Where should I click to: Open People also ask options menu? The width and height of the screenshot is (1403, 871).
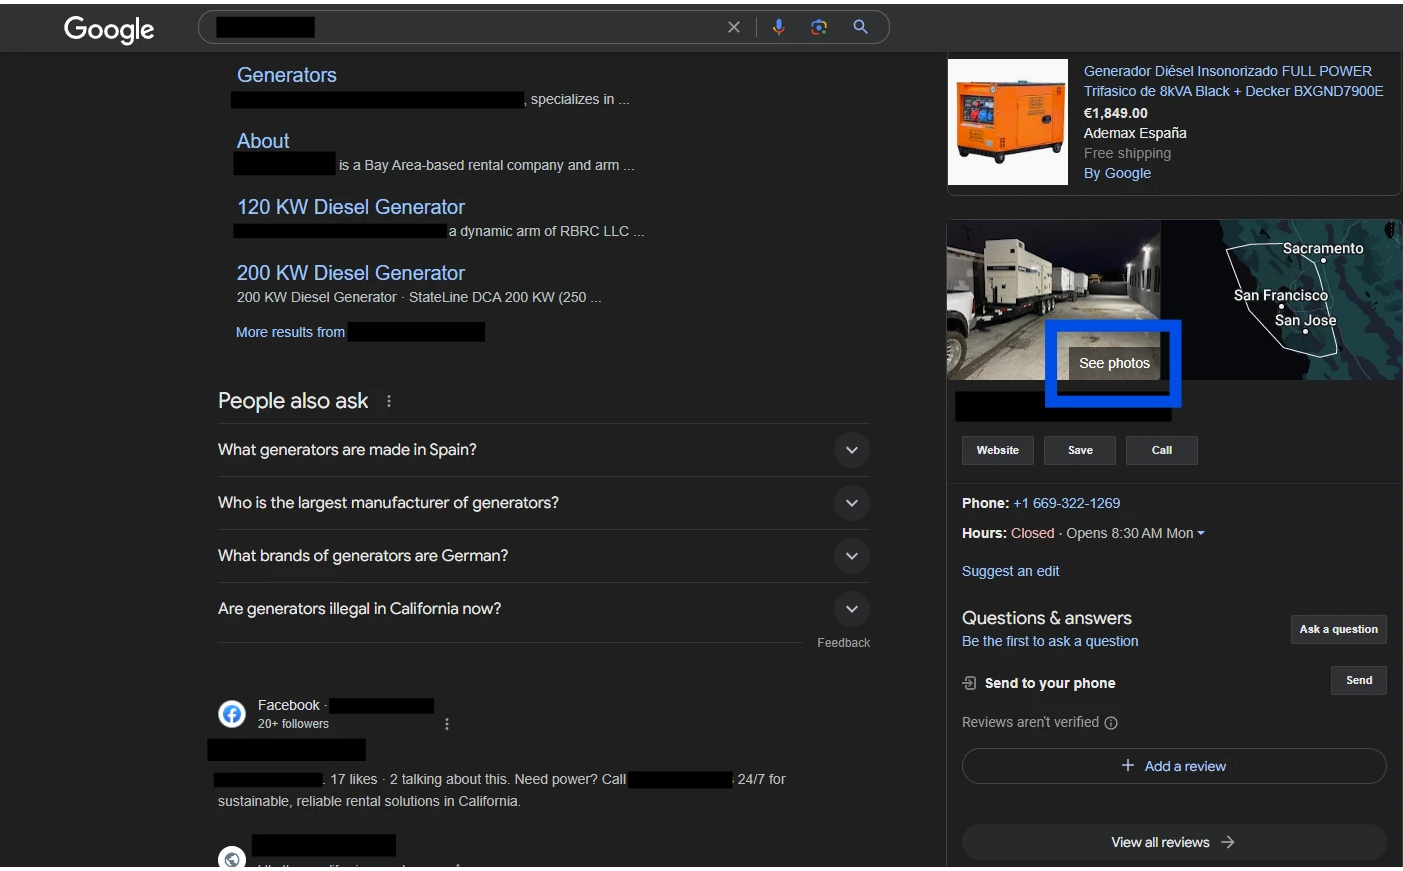(x=389, y=401)
